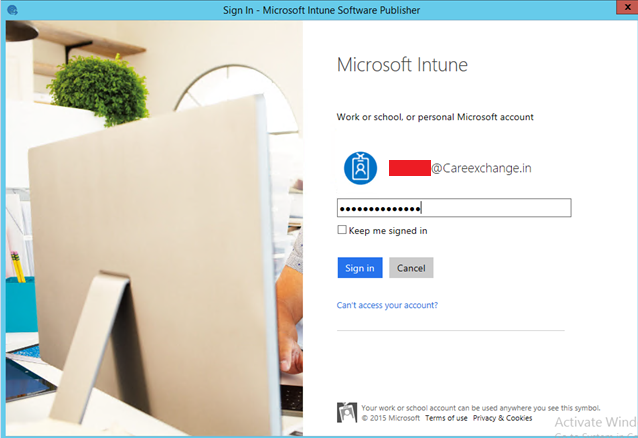Click the Microsoft Intune heading
Viewport: 638px width, 438px height.
pos(402,65)
